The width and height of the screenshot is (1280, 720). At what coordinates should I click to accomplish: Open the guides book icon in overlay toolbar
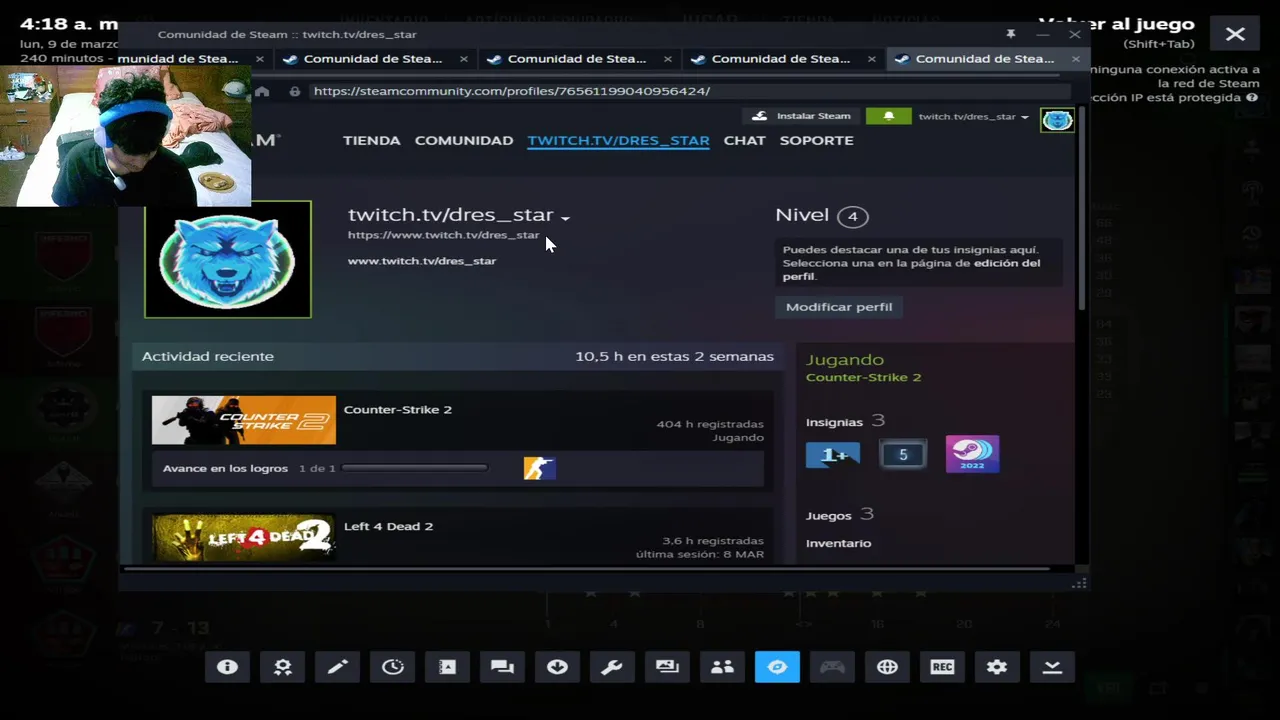coord(447,667)
